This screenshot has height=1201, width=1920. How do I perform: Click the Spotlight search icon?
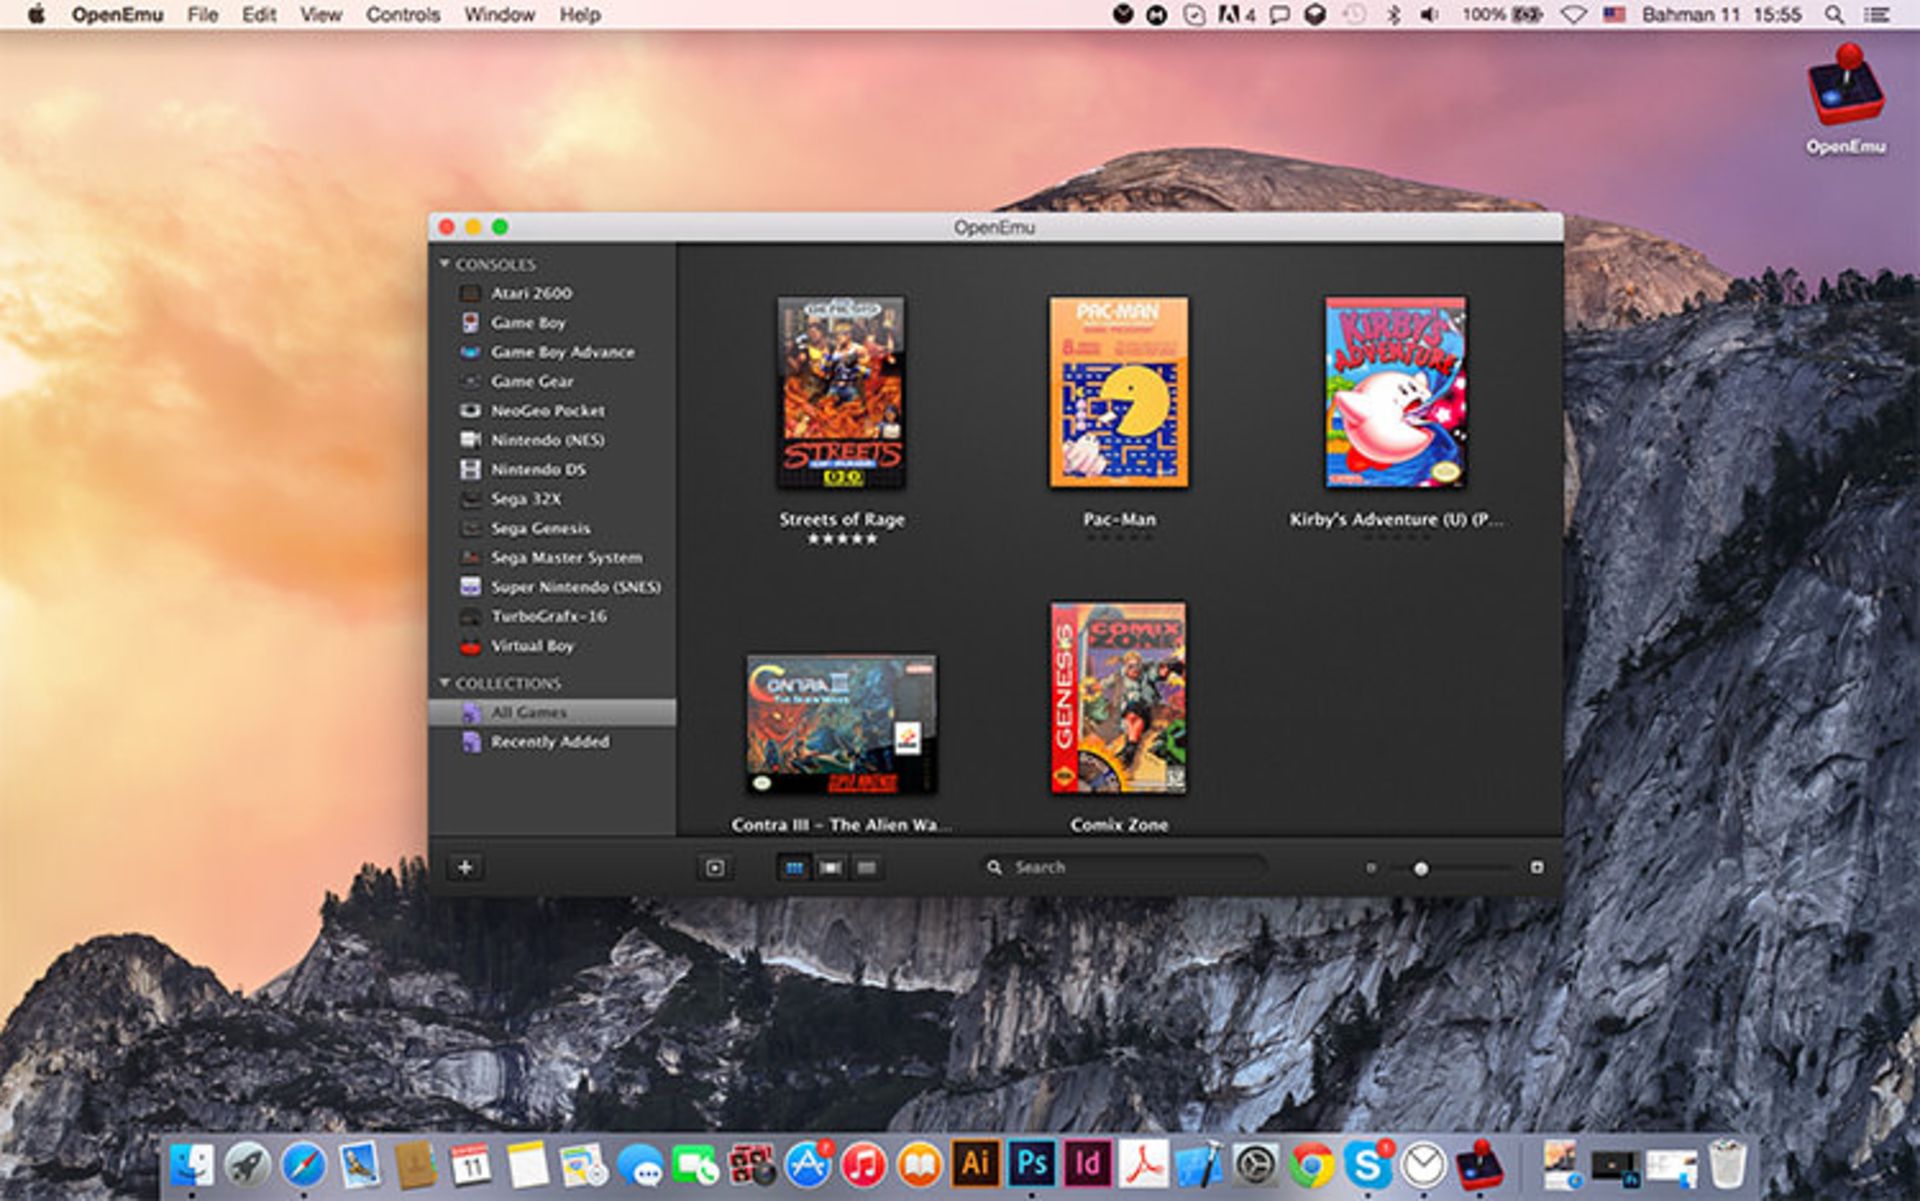[x=1834, y=15]
